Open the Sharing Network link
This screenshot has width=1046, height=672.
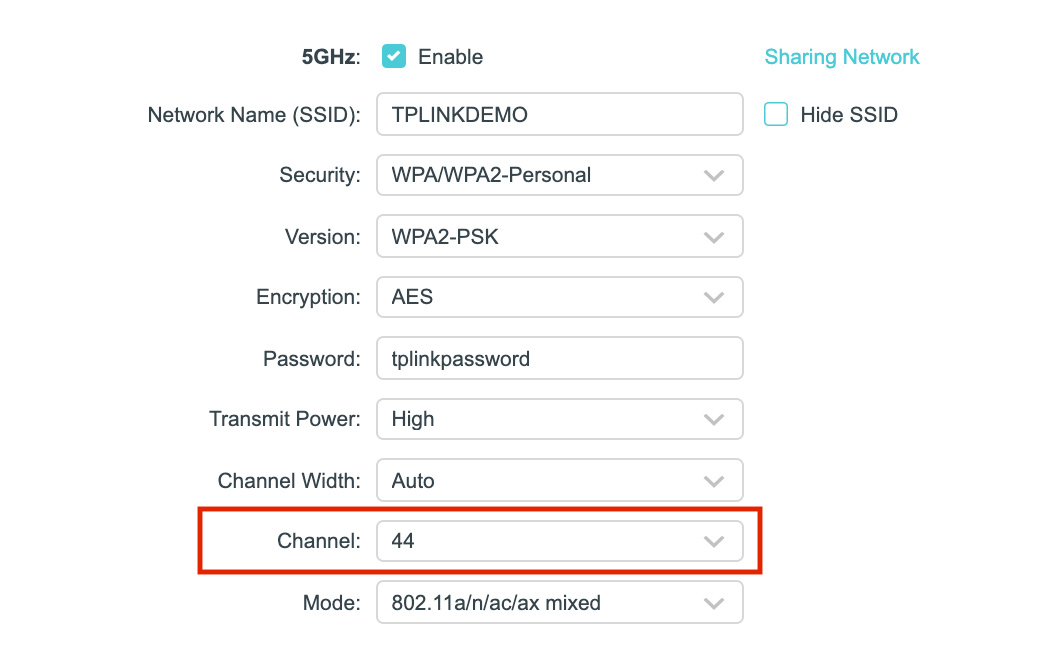point(841,57)
